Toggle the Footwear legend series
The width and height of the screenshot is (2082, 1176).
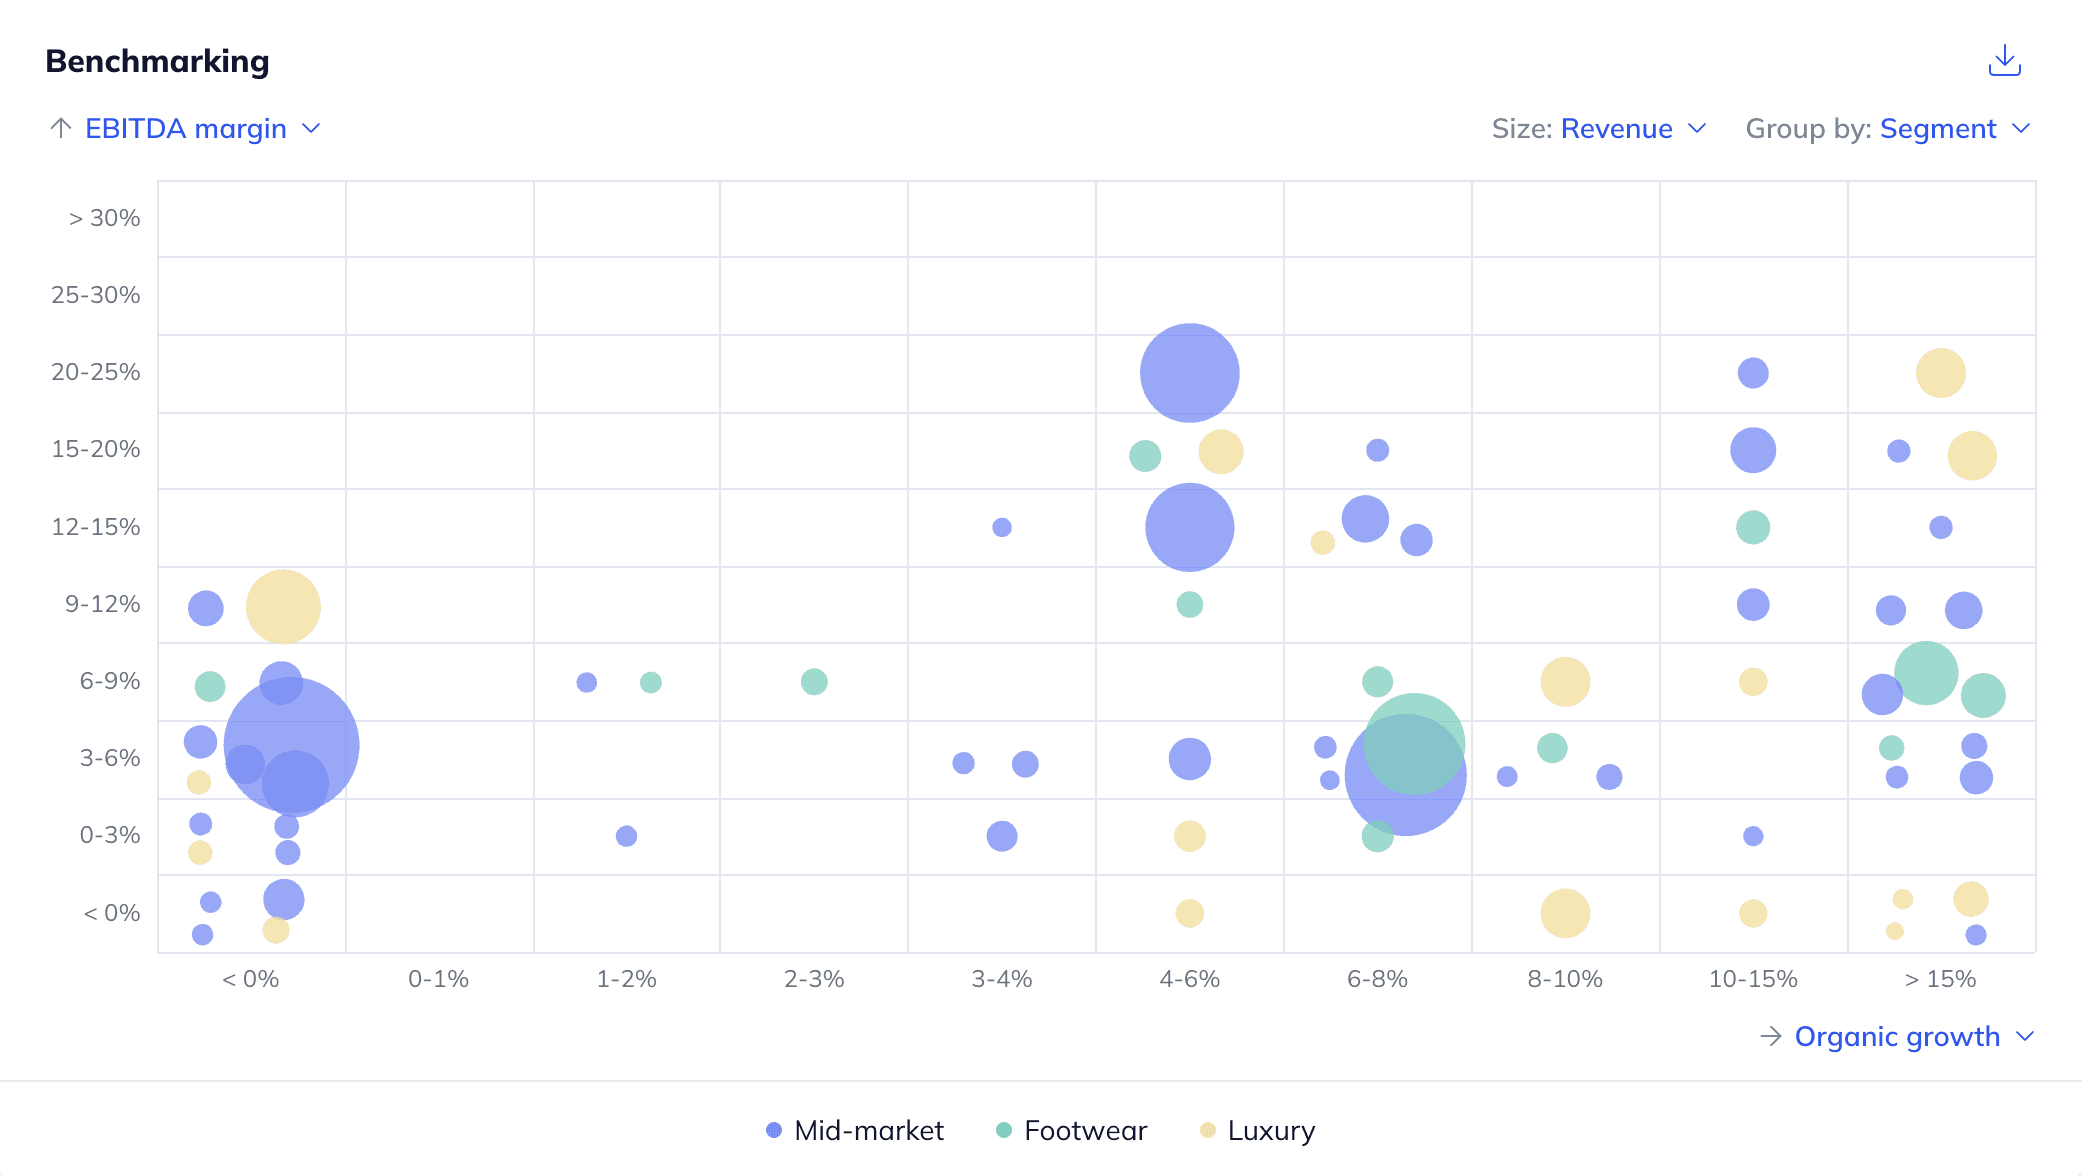[x=1085, y=1130]
